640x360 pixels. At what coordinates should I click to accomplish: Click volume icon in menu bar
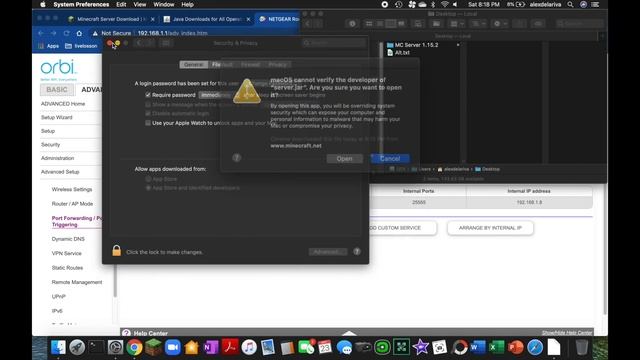click(x=455, y=4)
